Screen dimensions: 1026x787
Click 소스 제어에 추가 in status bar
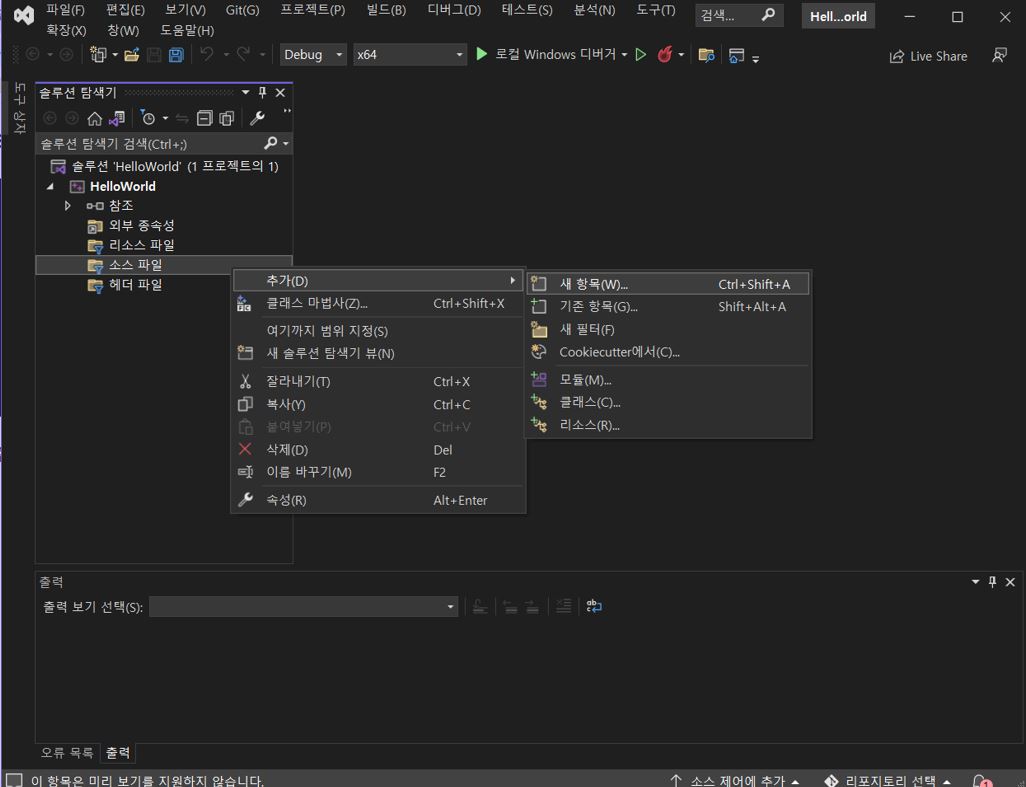coord(735,780)
